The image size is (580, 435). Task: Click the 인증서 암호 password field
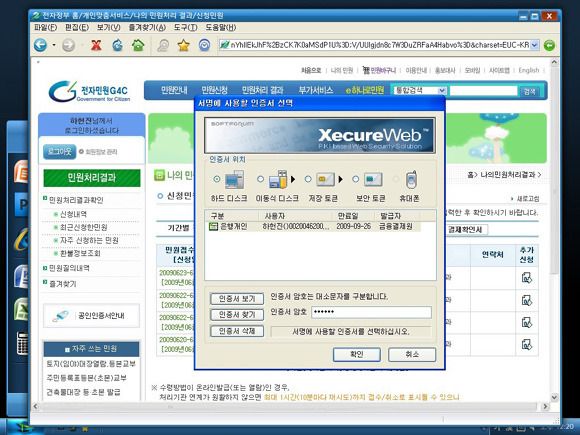(371, 312)
